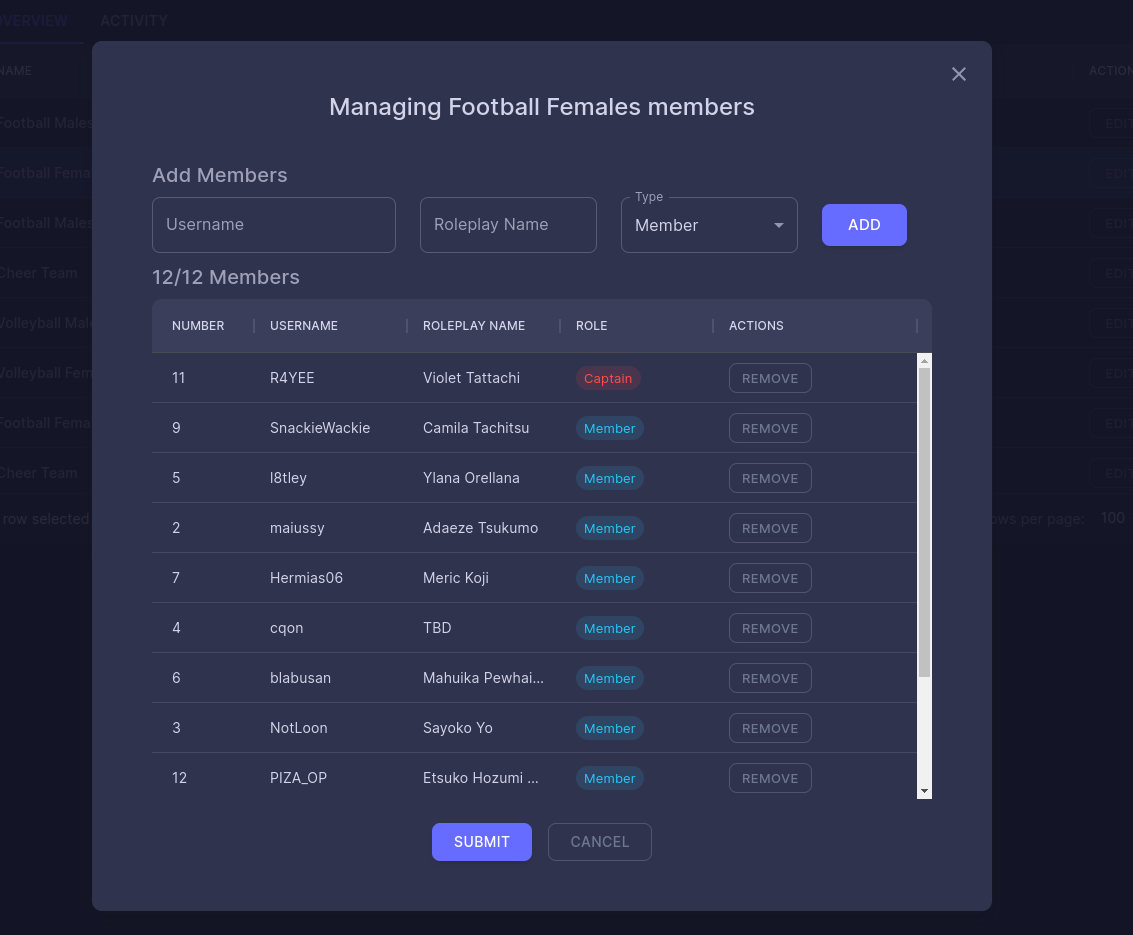1133x935 pixels.
Task: Click the scrollbar down arrow in members table
Action: tap(924, 791)
